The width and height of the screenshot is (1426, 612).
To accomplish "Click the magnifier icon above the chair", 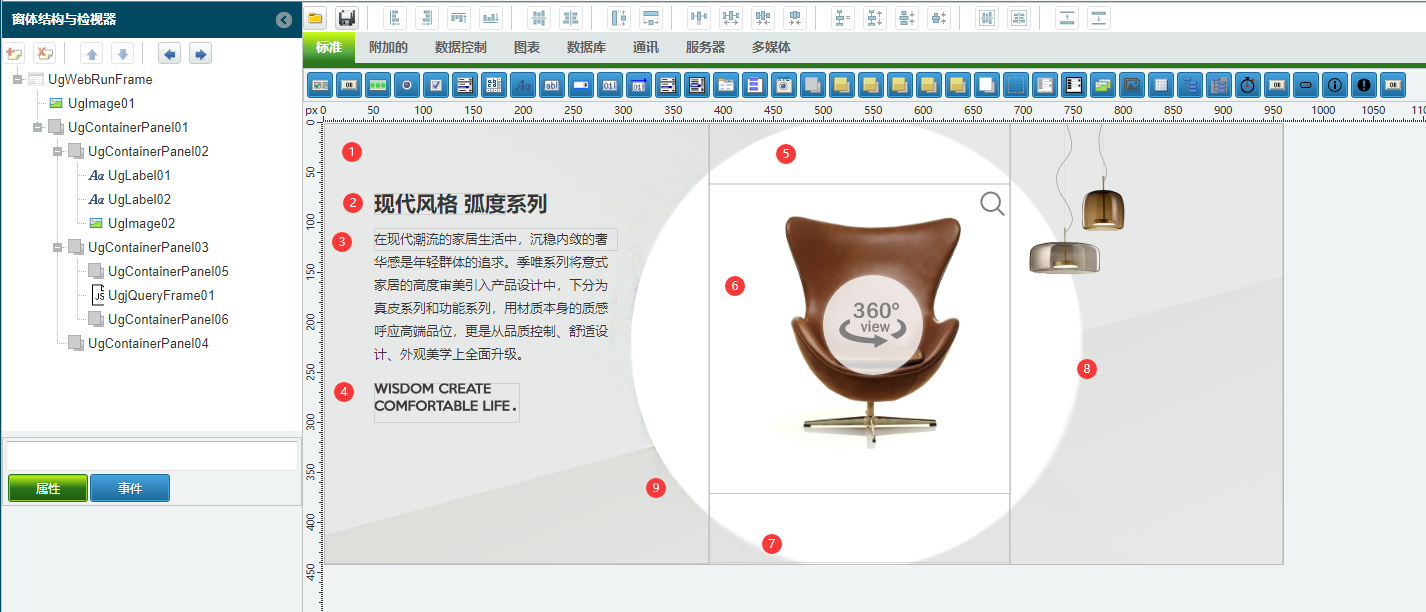I will tap(992, 204).
